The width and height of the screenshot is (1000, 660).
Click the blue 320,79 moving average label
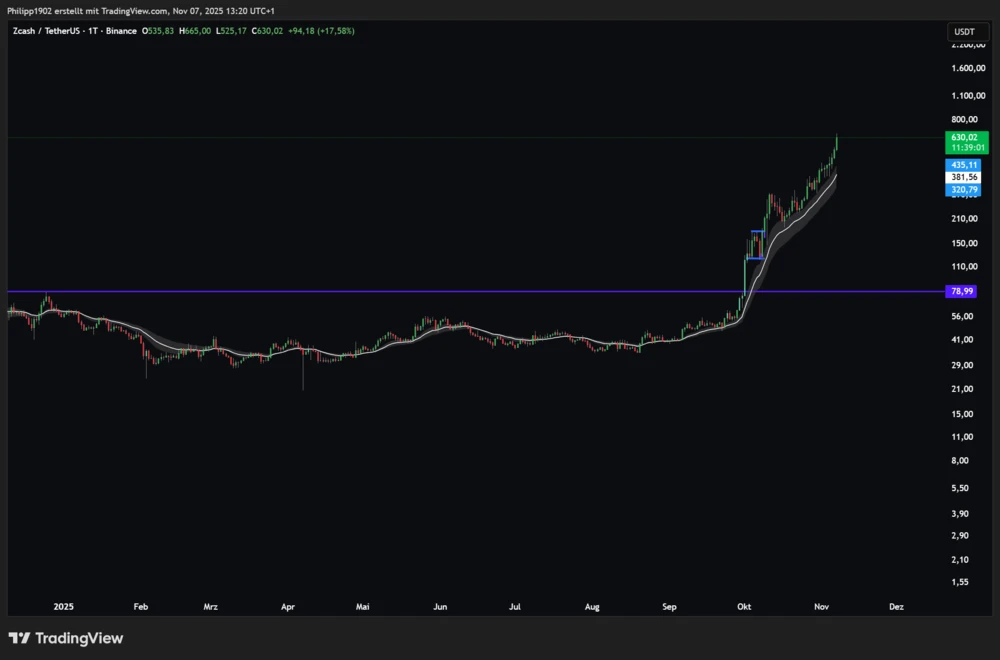[963, 189]
